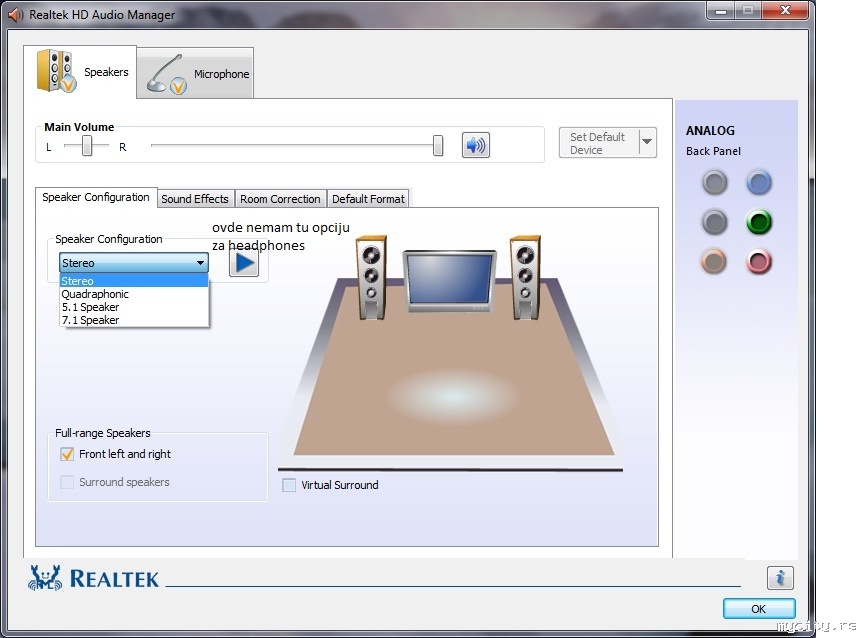Open the Default Format tab
Viewport: 864px width, 638px height.
point(368,199)
